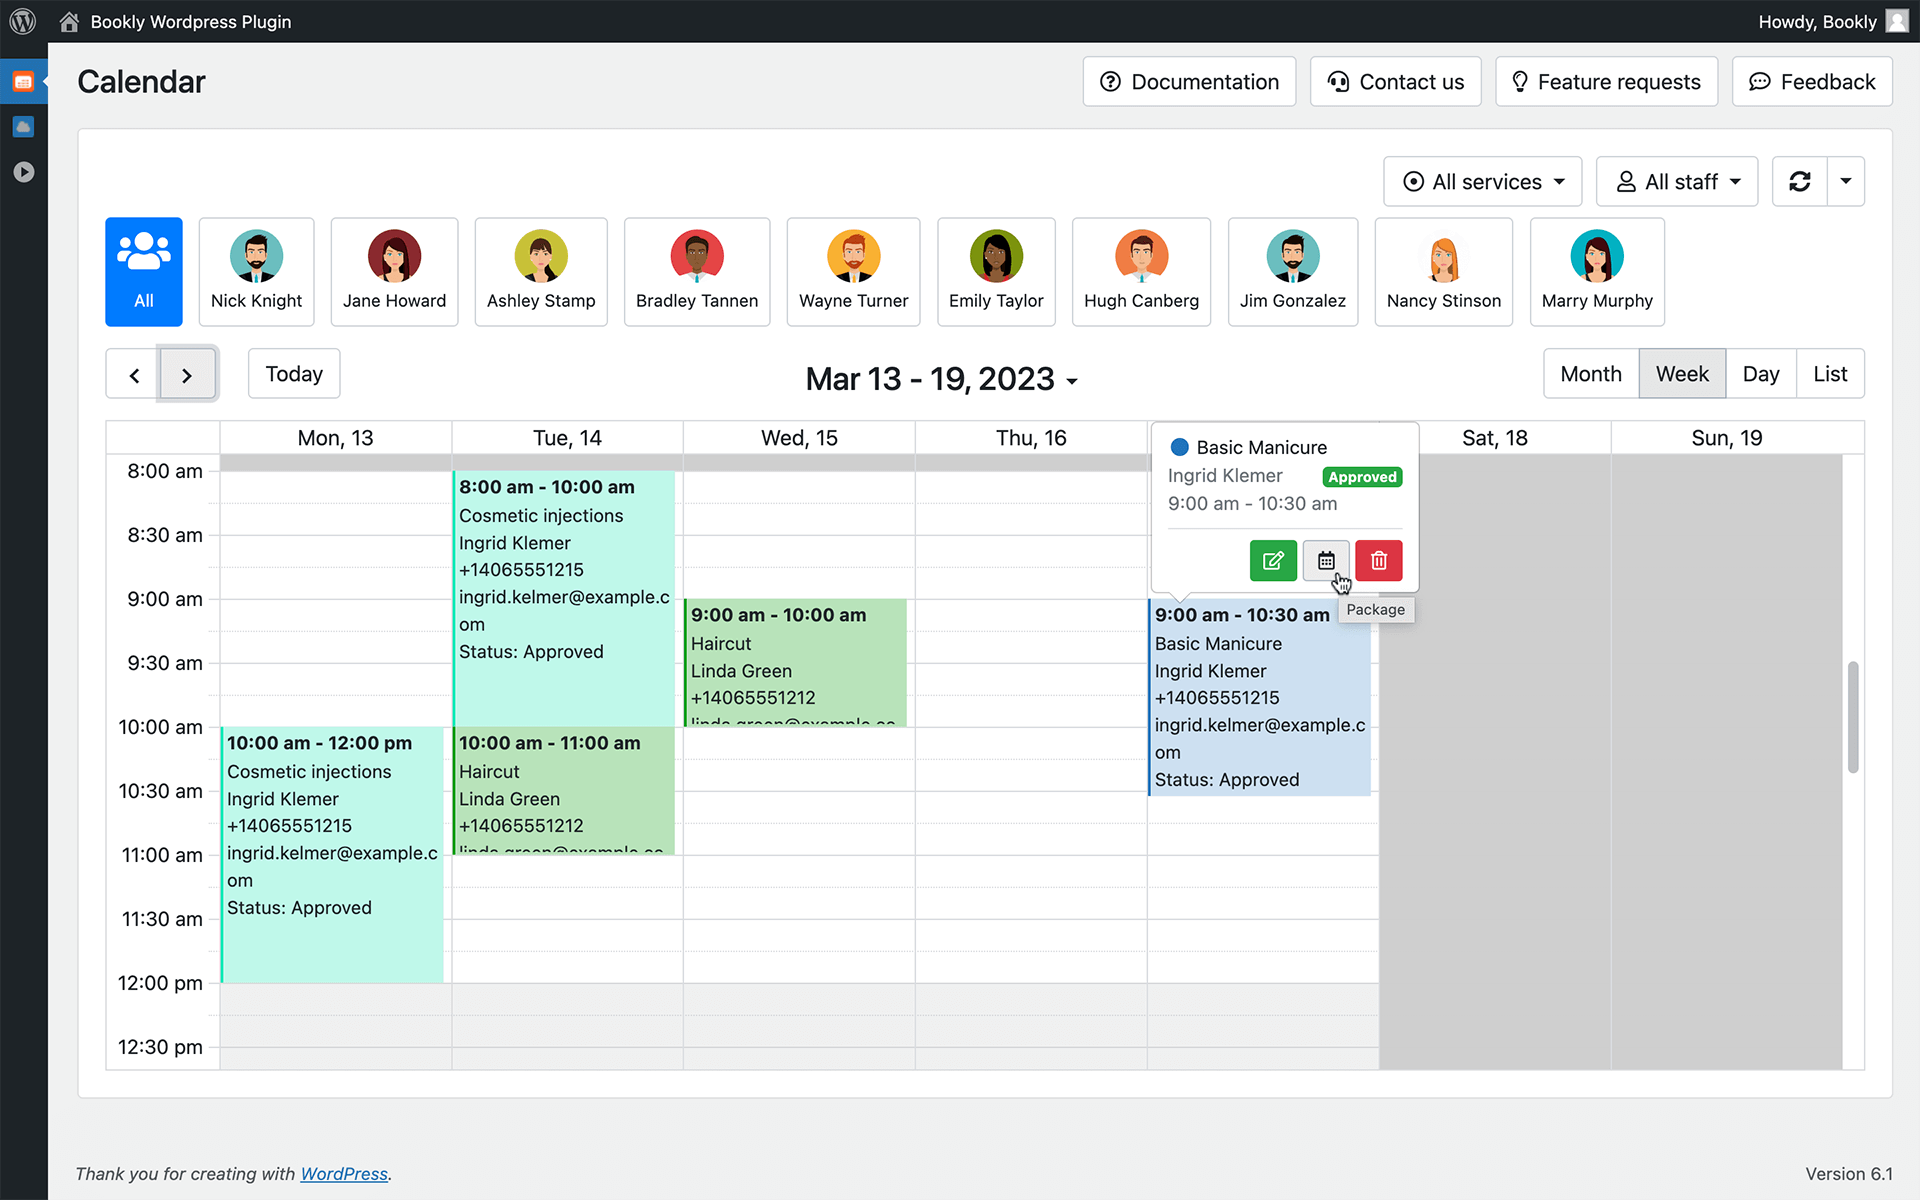The width and height of the screenshot is (1920, 1200).
Task: Advance to next week with right arrow
Action: [x=187, y=375]
